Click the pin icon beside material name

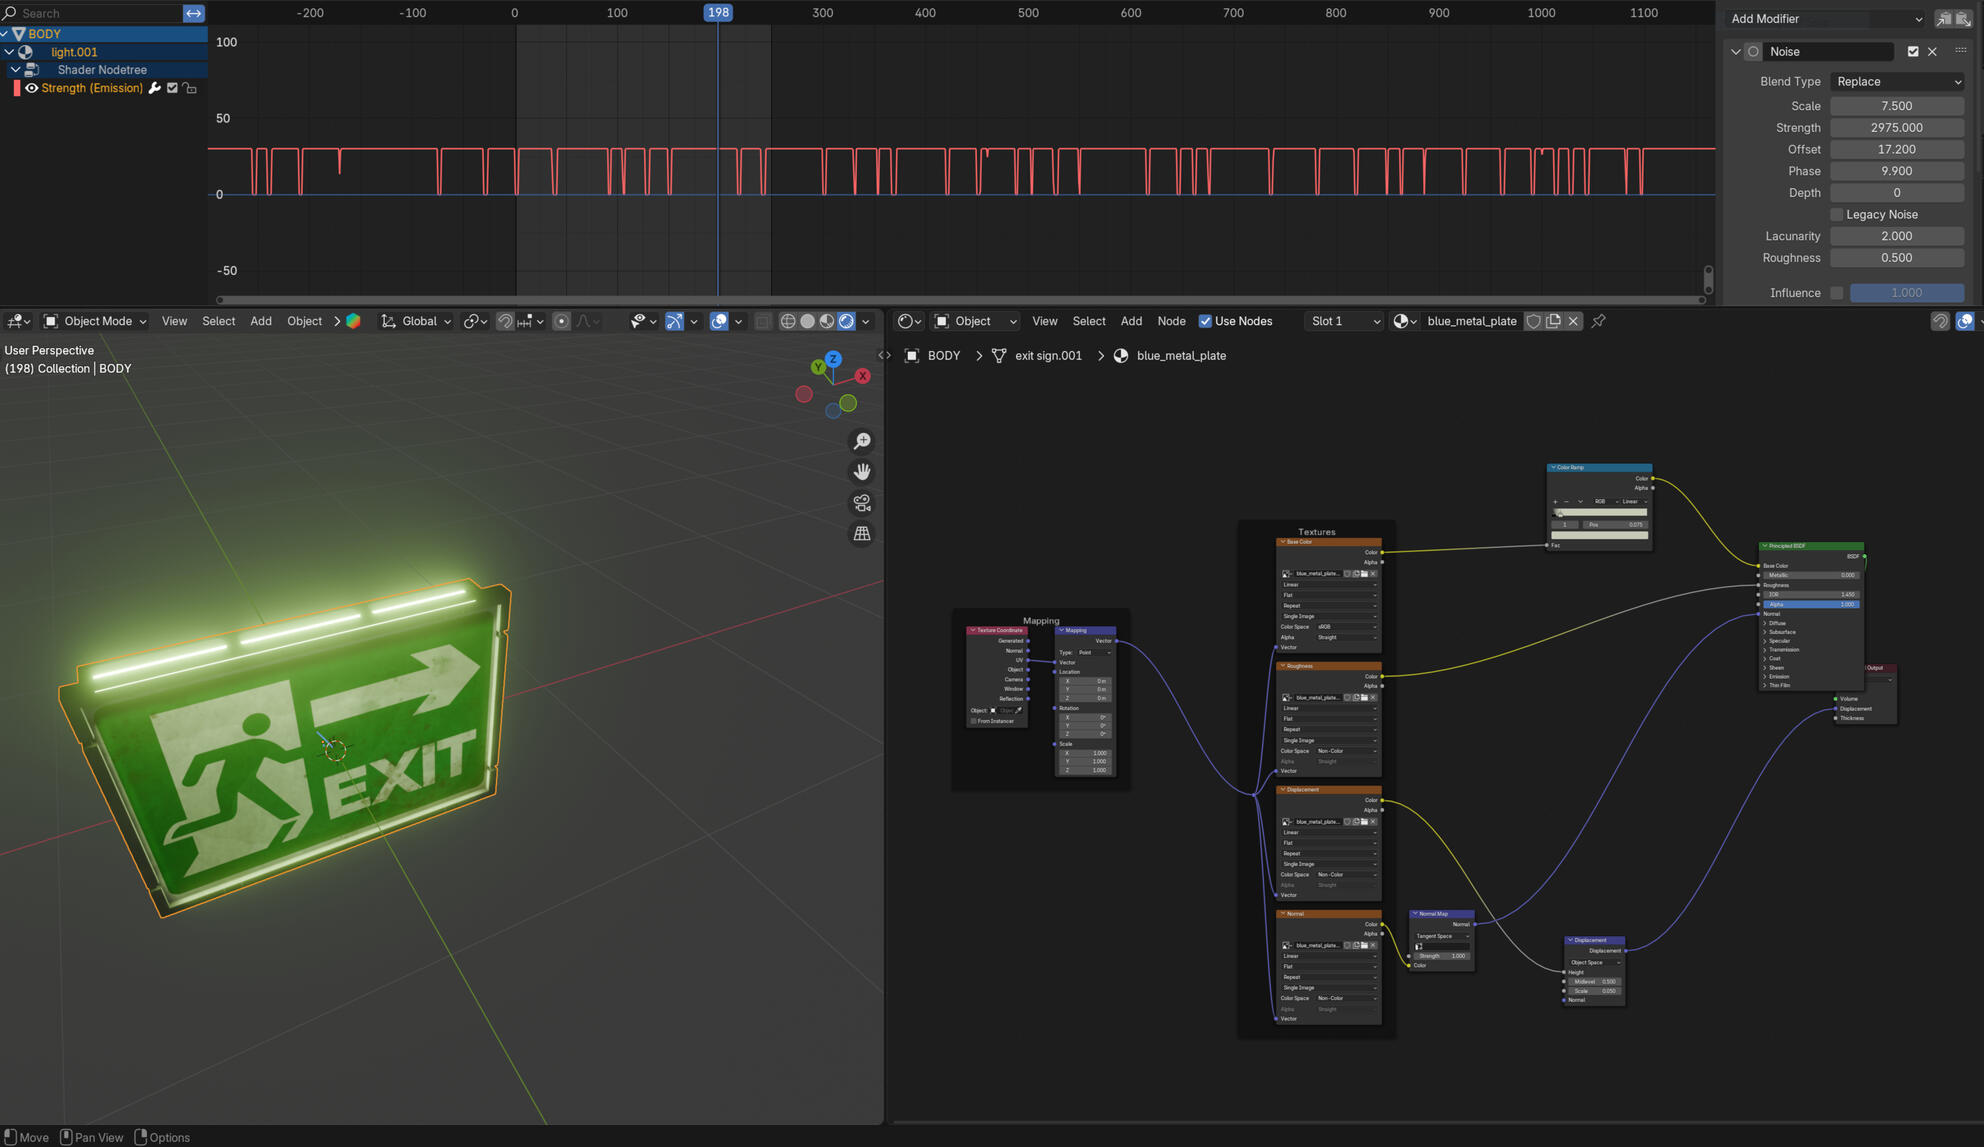1599,321
